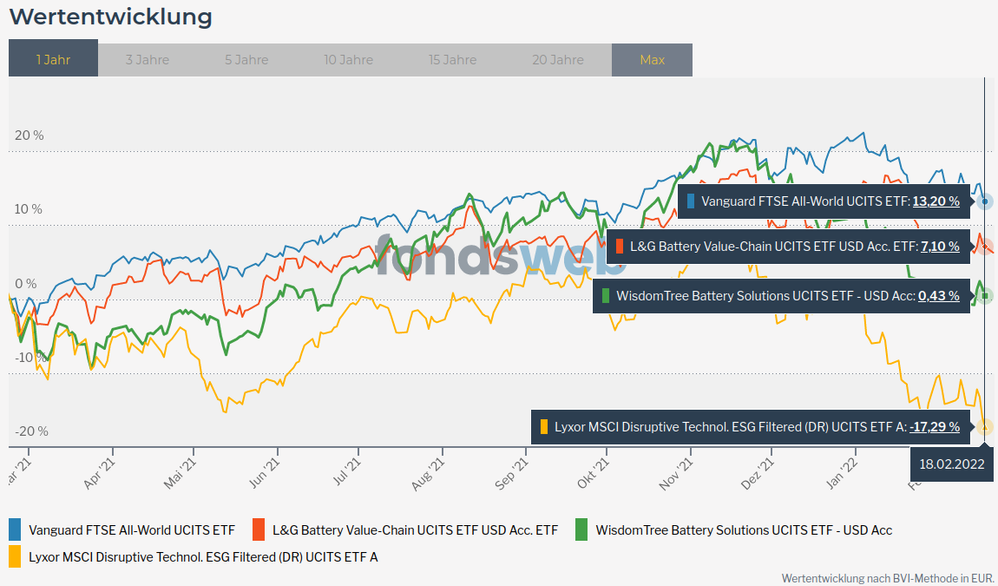Click the yellow data point marker at chart end
998x586 pixels.
tap(986, 427)
